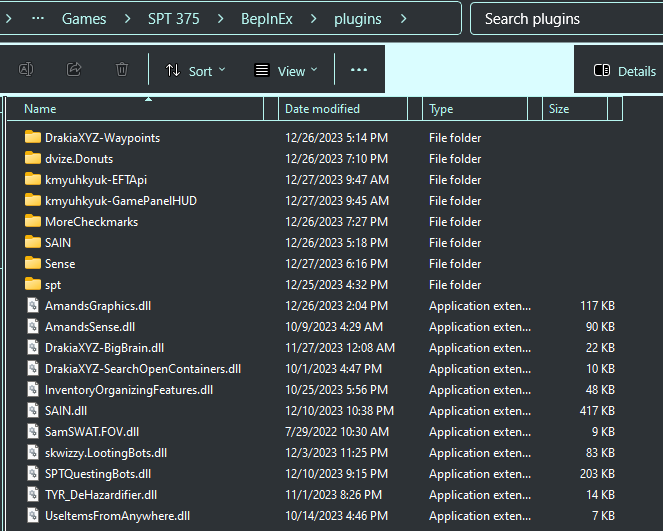Select the dvize.Donuts folder icon
The width and height of the screenshot is (663, 531).
pyautogui.click(x=33, y=159)
